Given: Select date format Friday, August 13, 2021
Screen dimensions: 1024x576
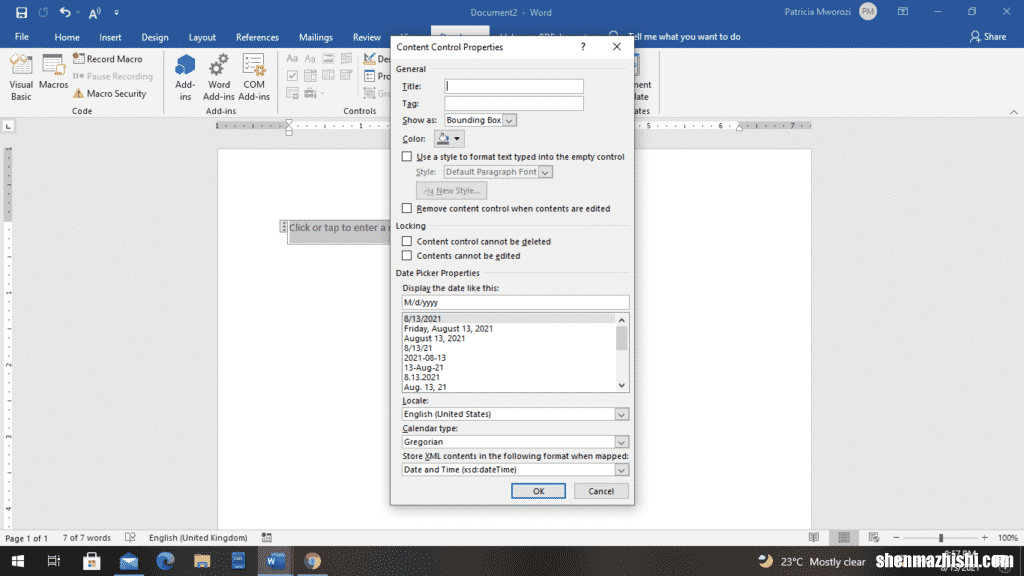Looking at the screenshot, I should point(448,328).
